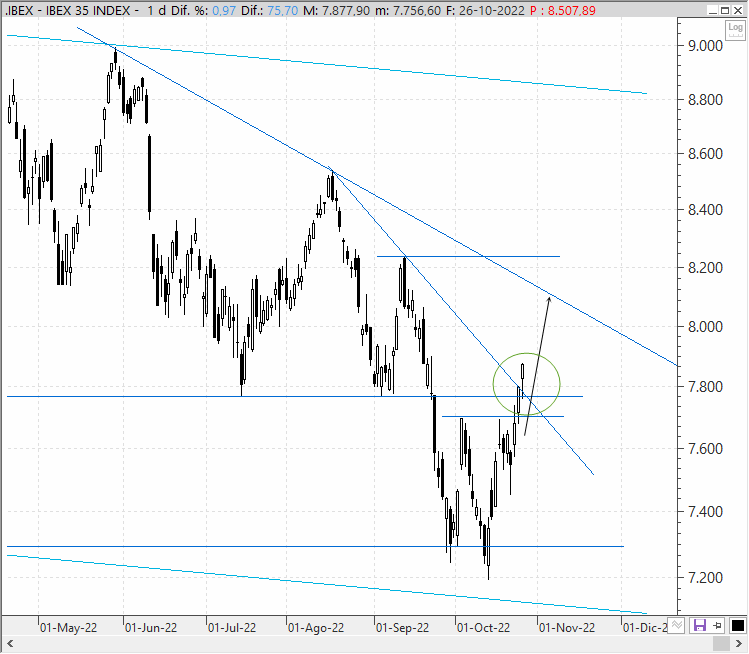Click the 7.400 price axis label

pyautogui.click(x=706, y=512)
